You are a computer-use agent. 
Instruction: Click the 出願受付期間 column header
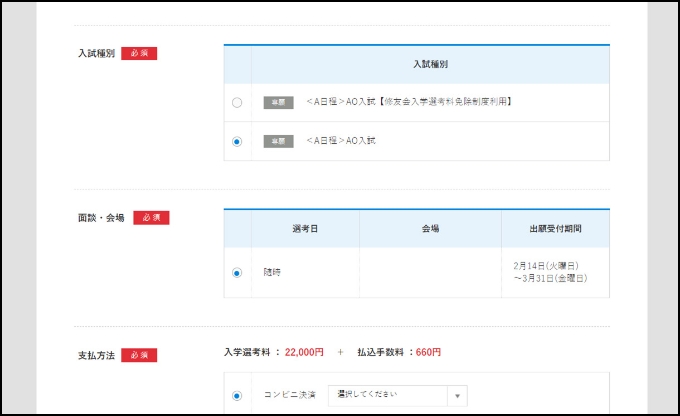coord(555,228)
